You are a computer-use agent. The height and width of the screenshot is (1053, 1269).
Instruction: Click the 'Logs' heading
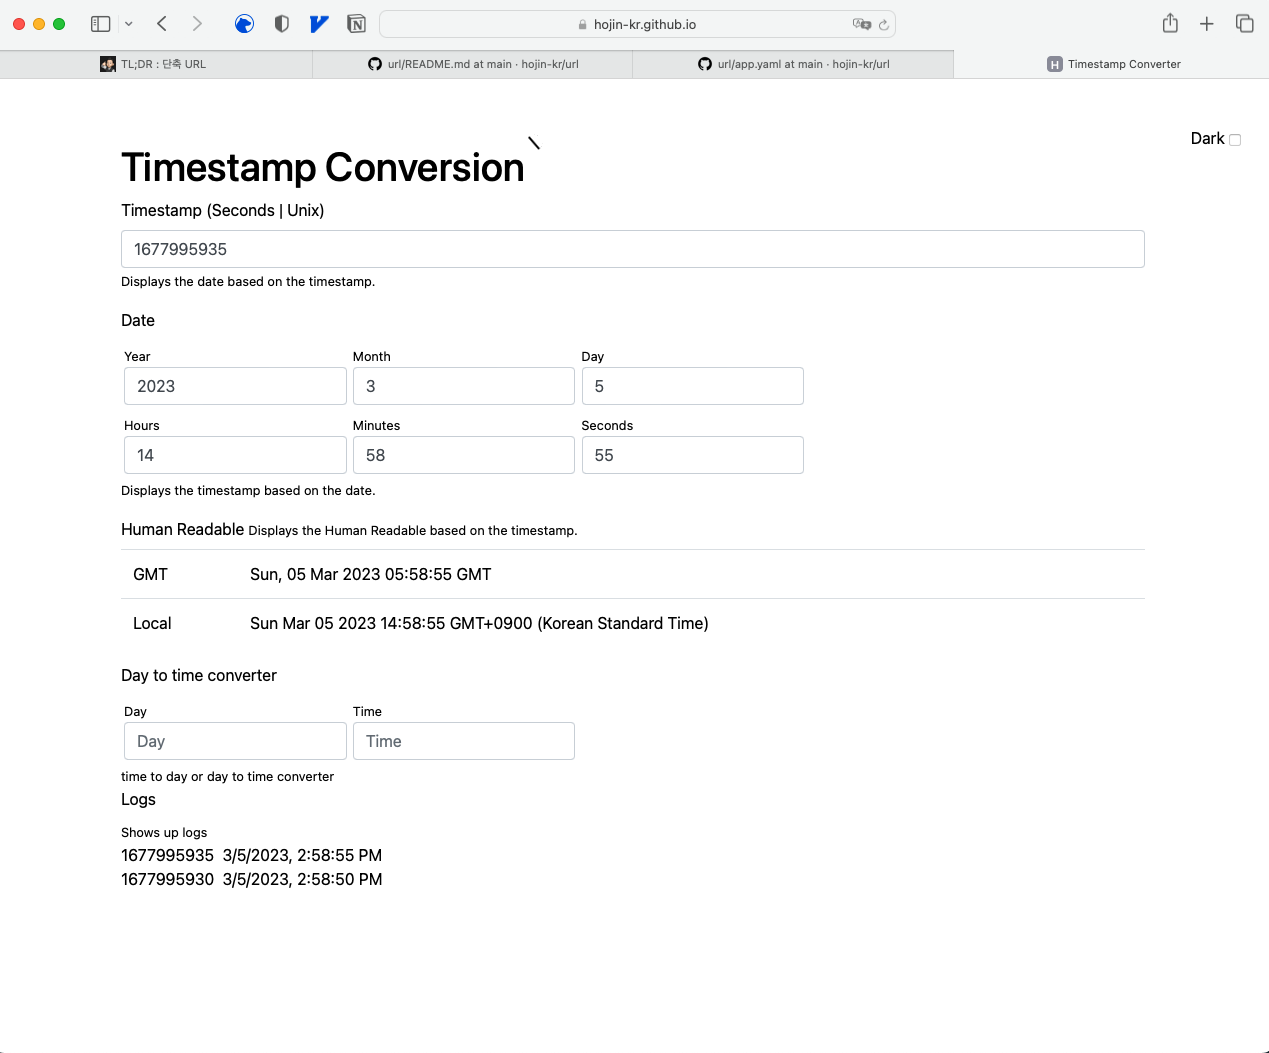tap(138, 799)
